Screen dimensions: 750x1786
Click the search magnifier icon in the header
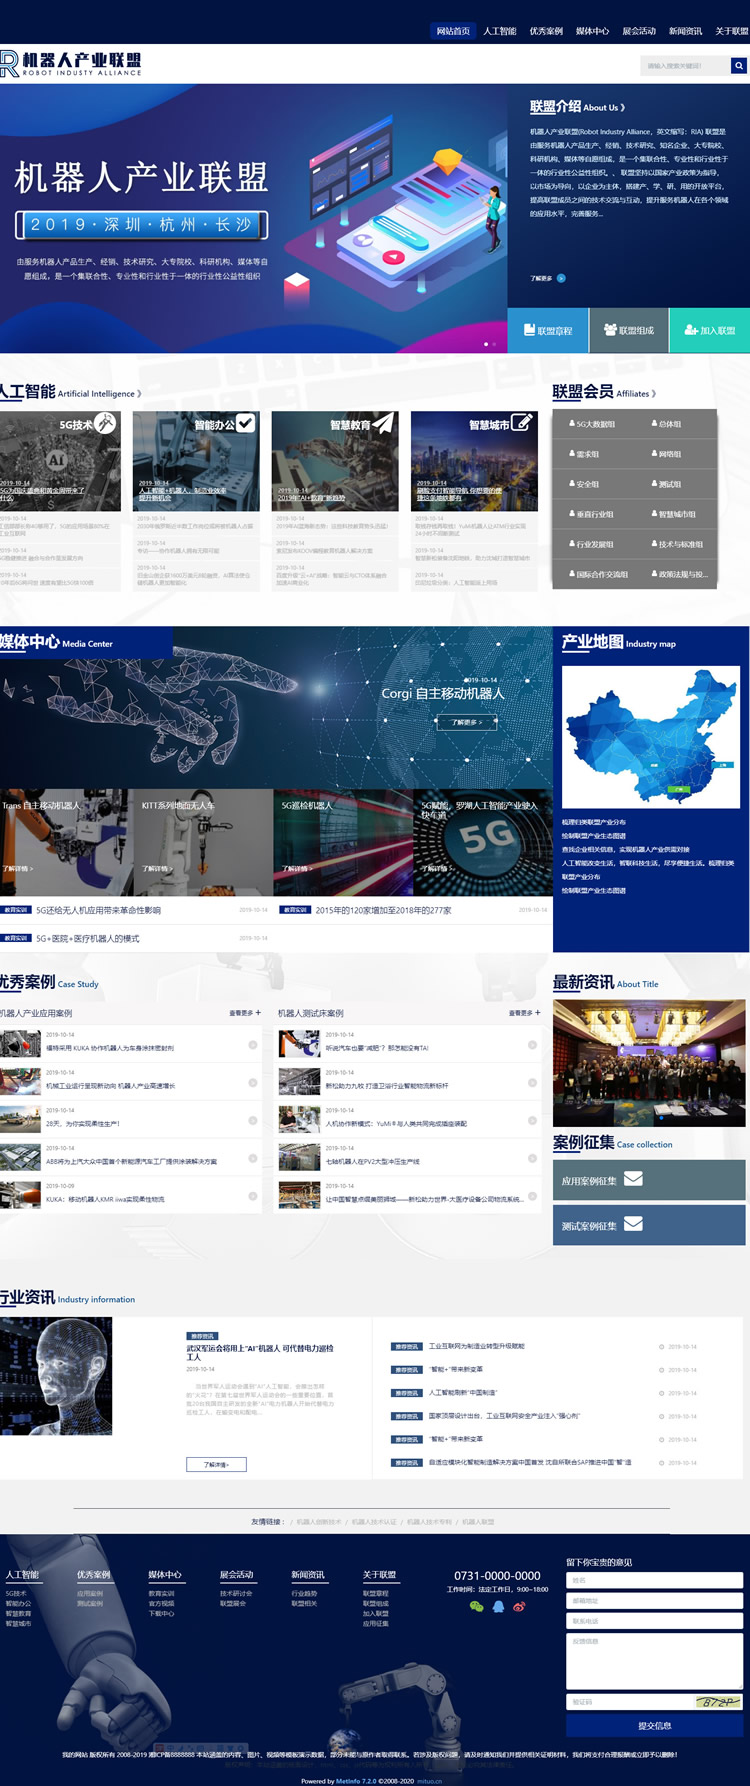[x=739, y=66]
